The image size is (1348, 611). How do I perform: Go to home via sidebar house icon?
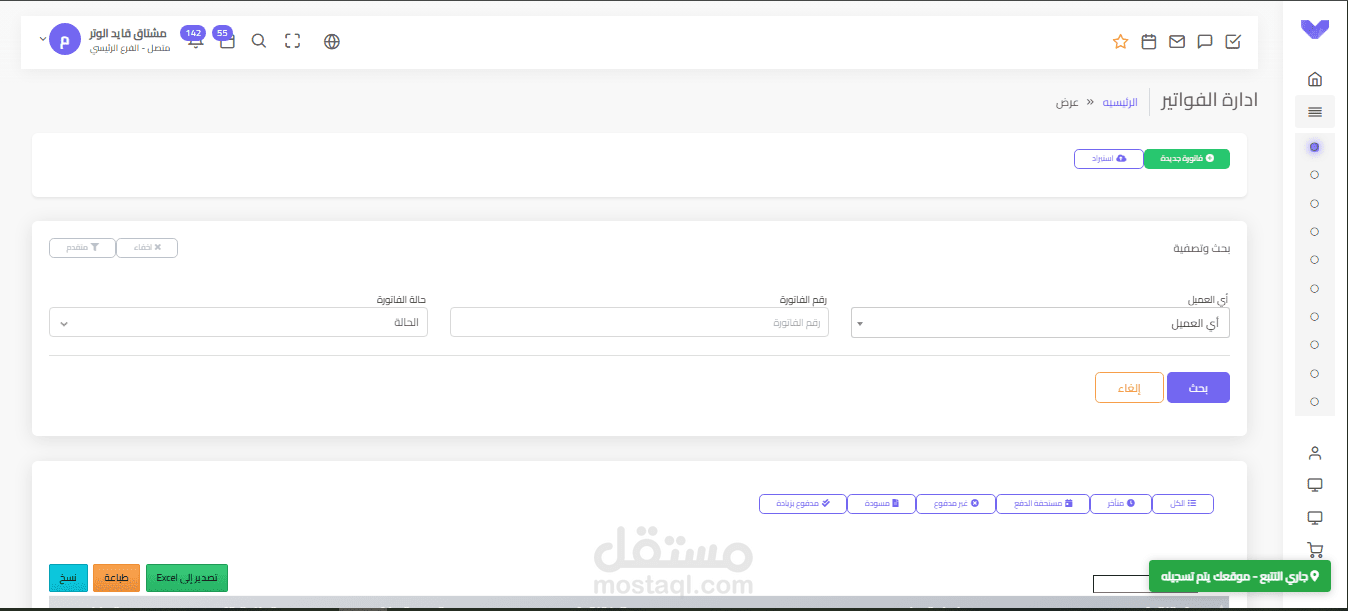tap(1315, 79)
